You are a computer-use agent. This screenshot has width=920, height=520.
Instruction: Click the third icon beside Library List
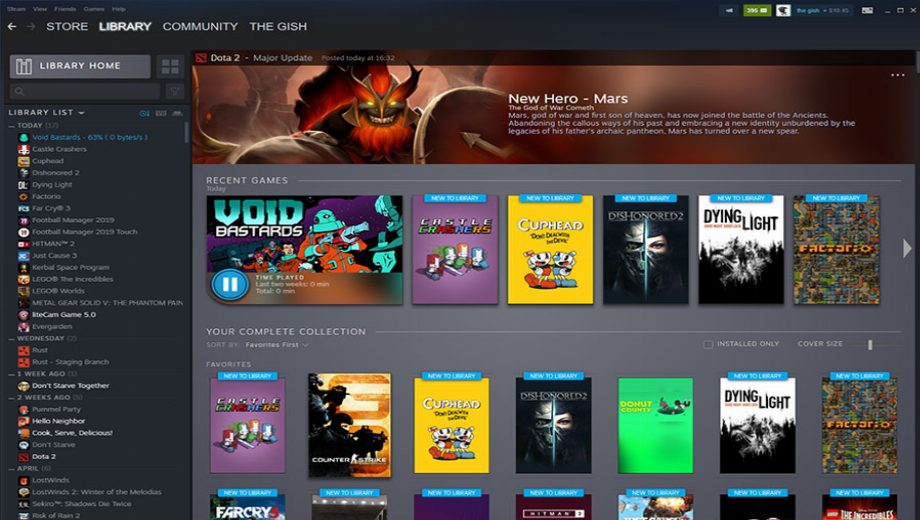(x=177, y=113)
